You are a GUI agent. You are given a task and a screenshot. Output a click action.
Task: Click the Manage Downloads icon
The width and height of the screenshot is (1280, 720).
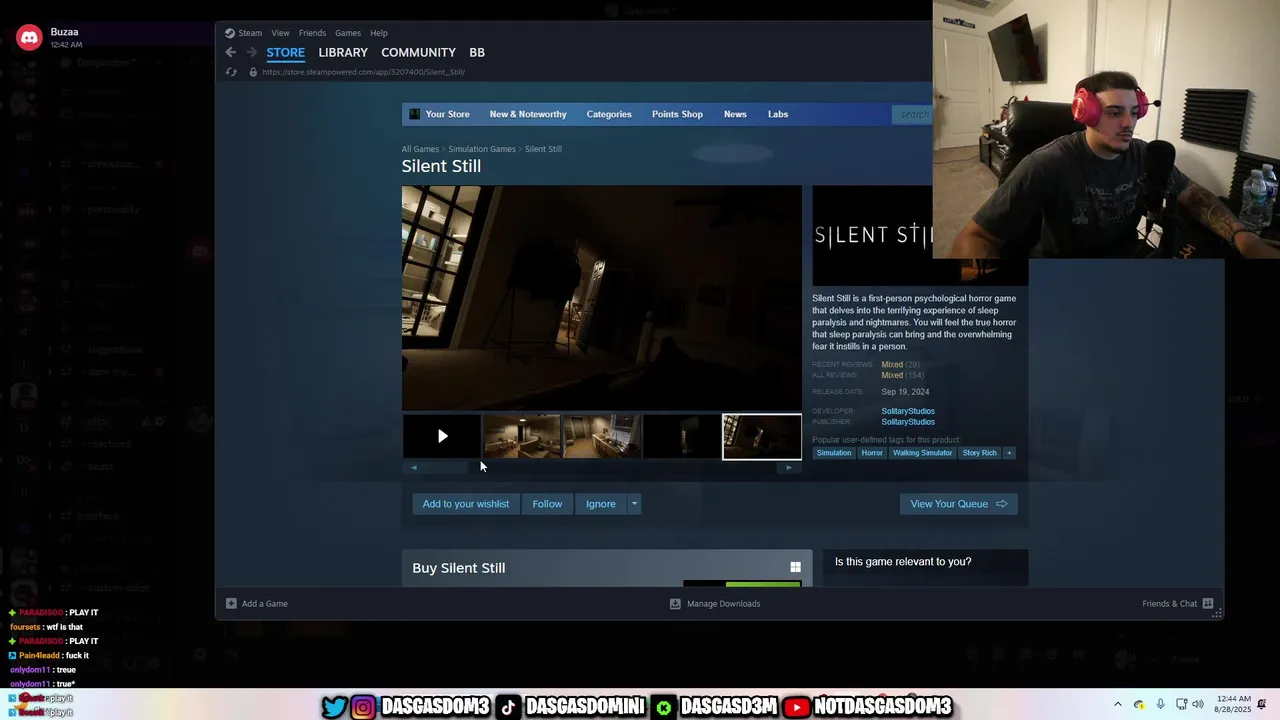(675, 603)
